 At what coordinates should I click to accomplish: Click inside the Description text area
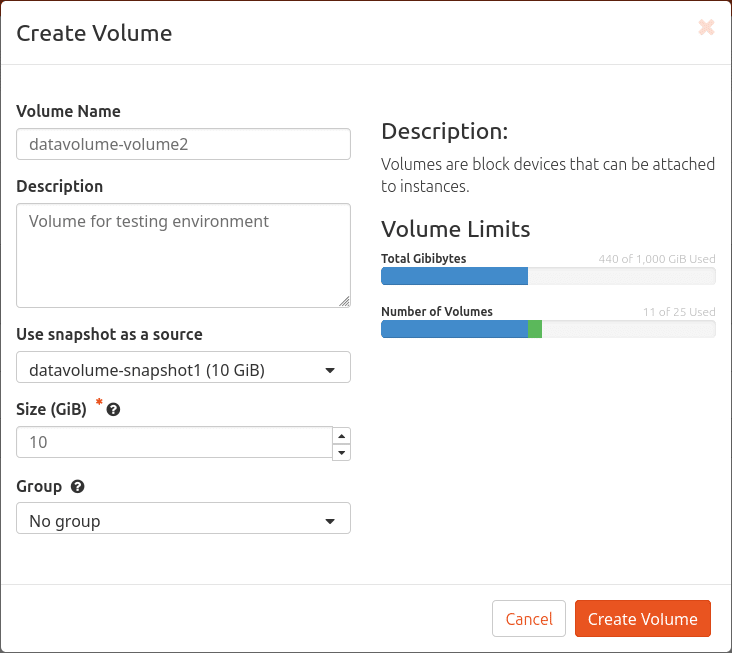tap(183, 255)
